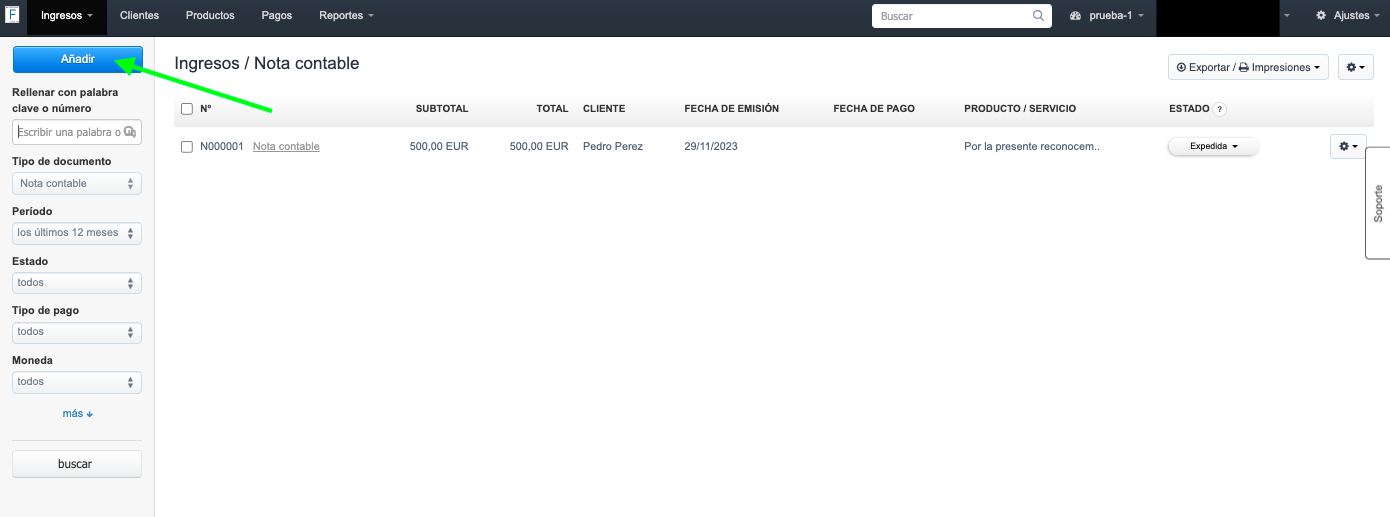Check the checkbox for document N000001
The height and width of the screenshot is (517, 1390).
[x=187, y=147]
